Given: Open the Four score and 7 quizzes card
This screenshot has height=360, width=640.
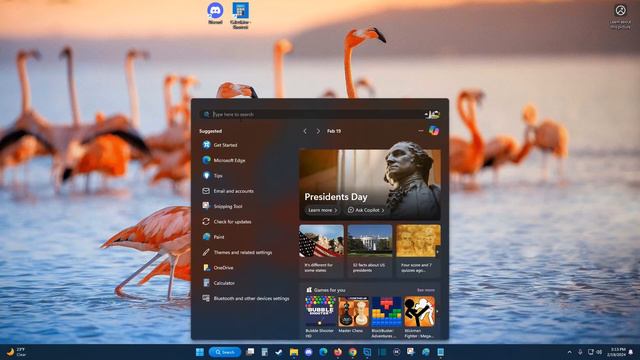Looking at the screenshot, I should 418,250.
